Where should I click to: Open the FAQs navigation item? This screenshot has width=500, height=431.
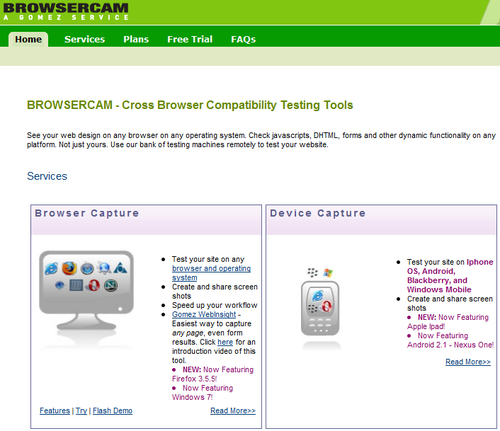(243, 39)
